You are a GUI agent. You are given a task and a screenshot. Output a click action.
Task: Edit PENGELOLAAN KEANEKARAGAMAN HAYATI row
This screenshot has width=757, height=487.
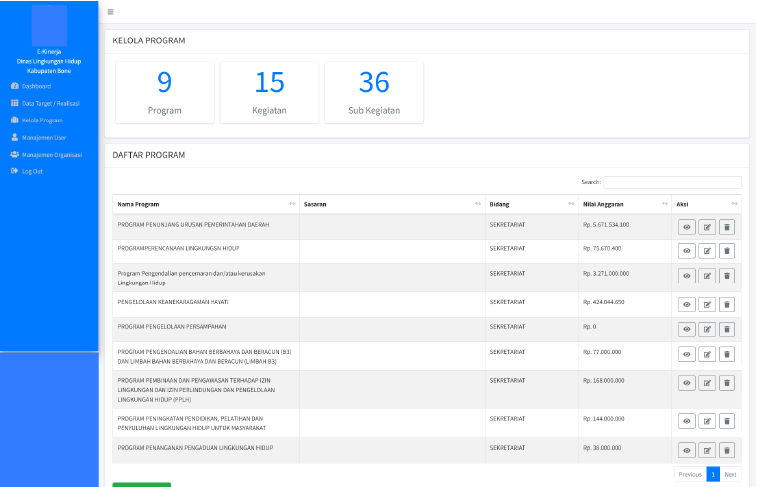click(x=707, y=304)
